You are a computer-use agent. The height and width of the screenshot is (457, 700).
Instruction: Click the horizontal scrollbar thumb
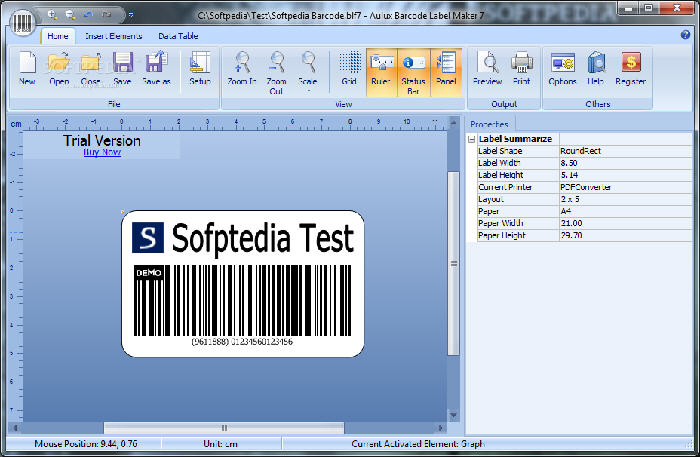point(224,428)
